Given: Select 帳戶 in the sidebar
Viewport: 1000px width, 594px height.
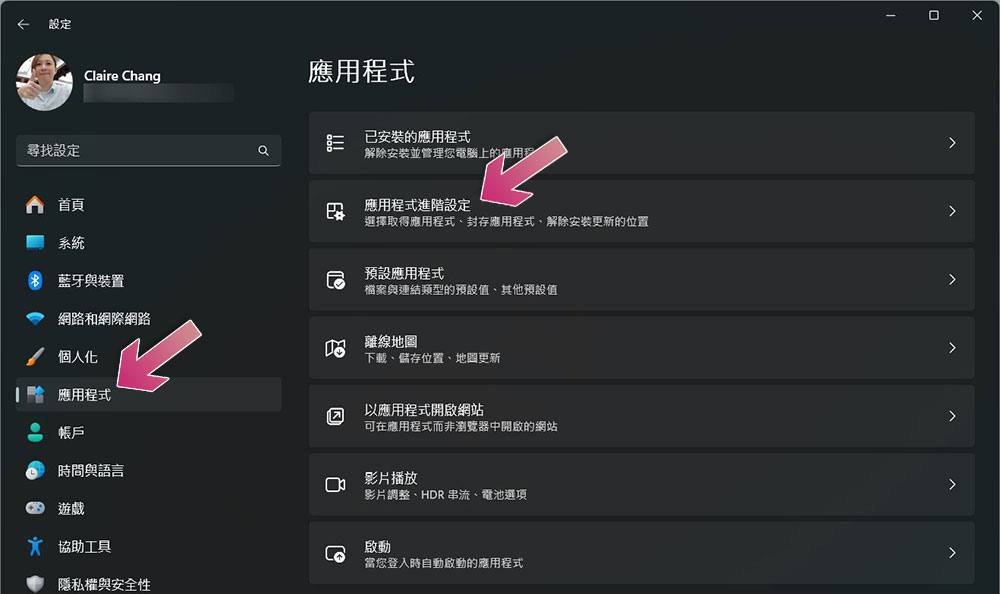Looking at the screenshot, I should [71, 433].
